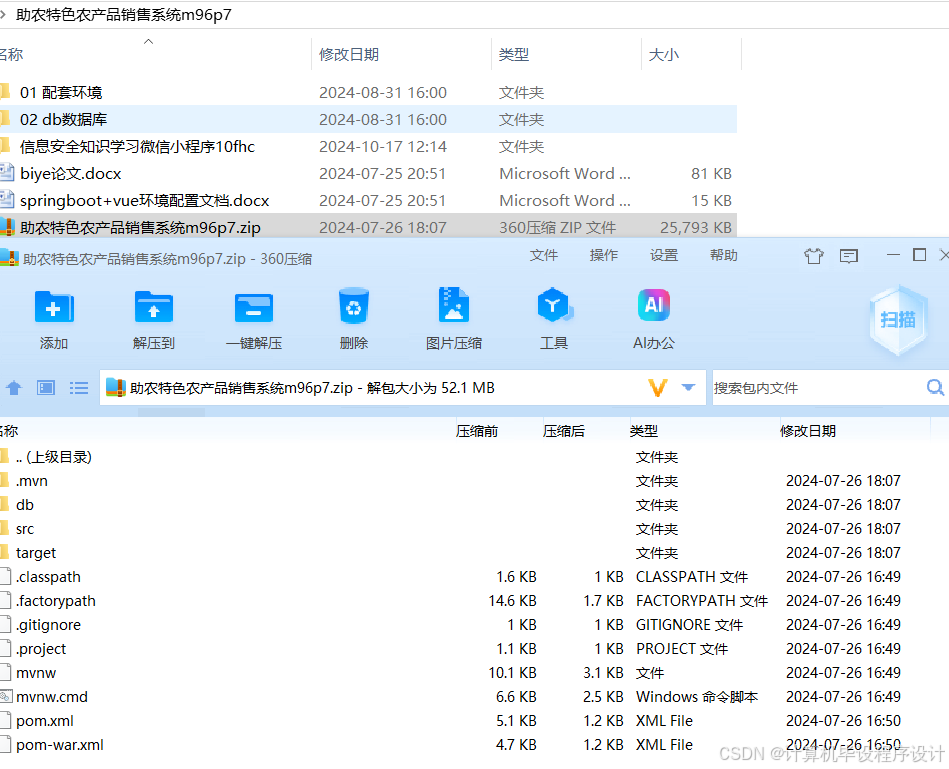Click the go-up-directory arrow icon

(14, 387)
